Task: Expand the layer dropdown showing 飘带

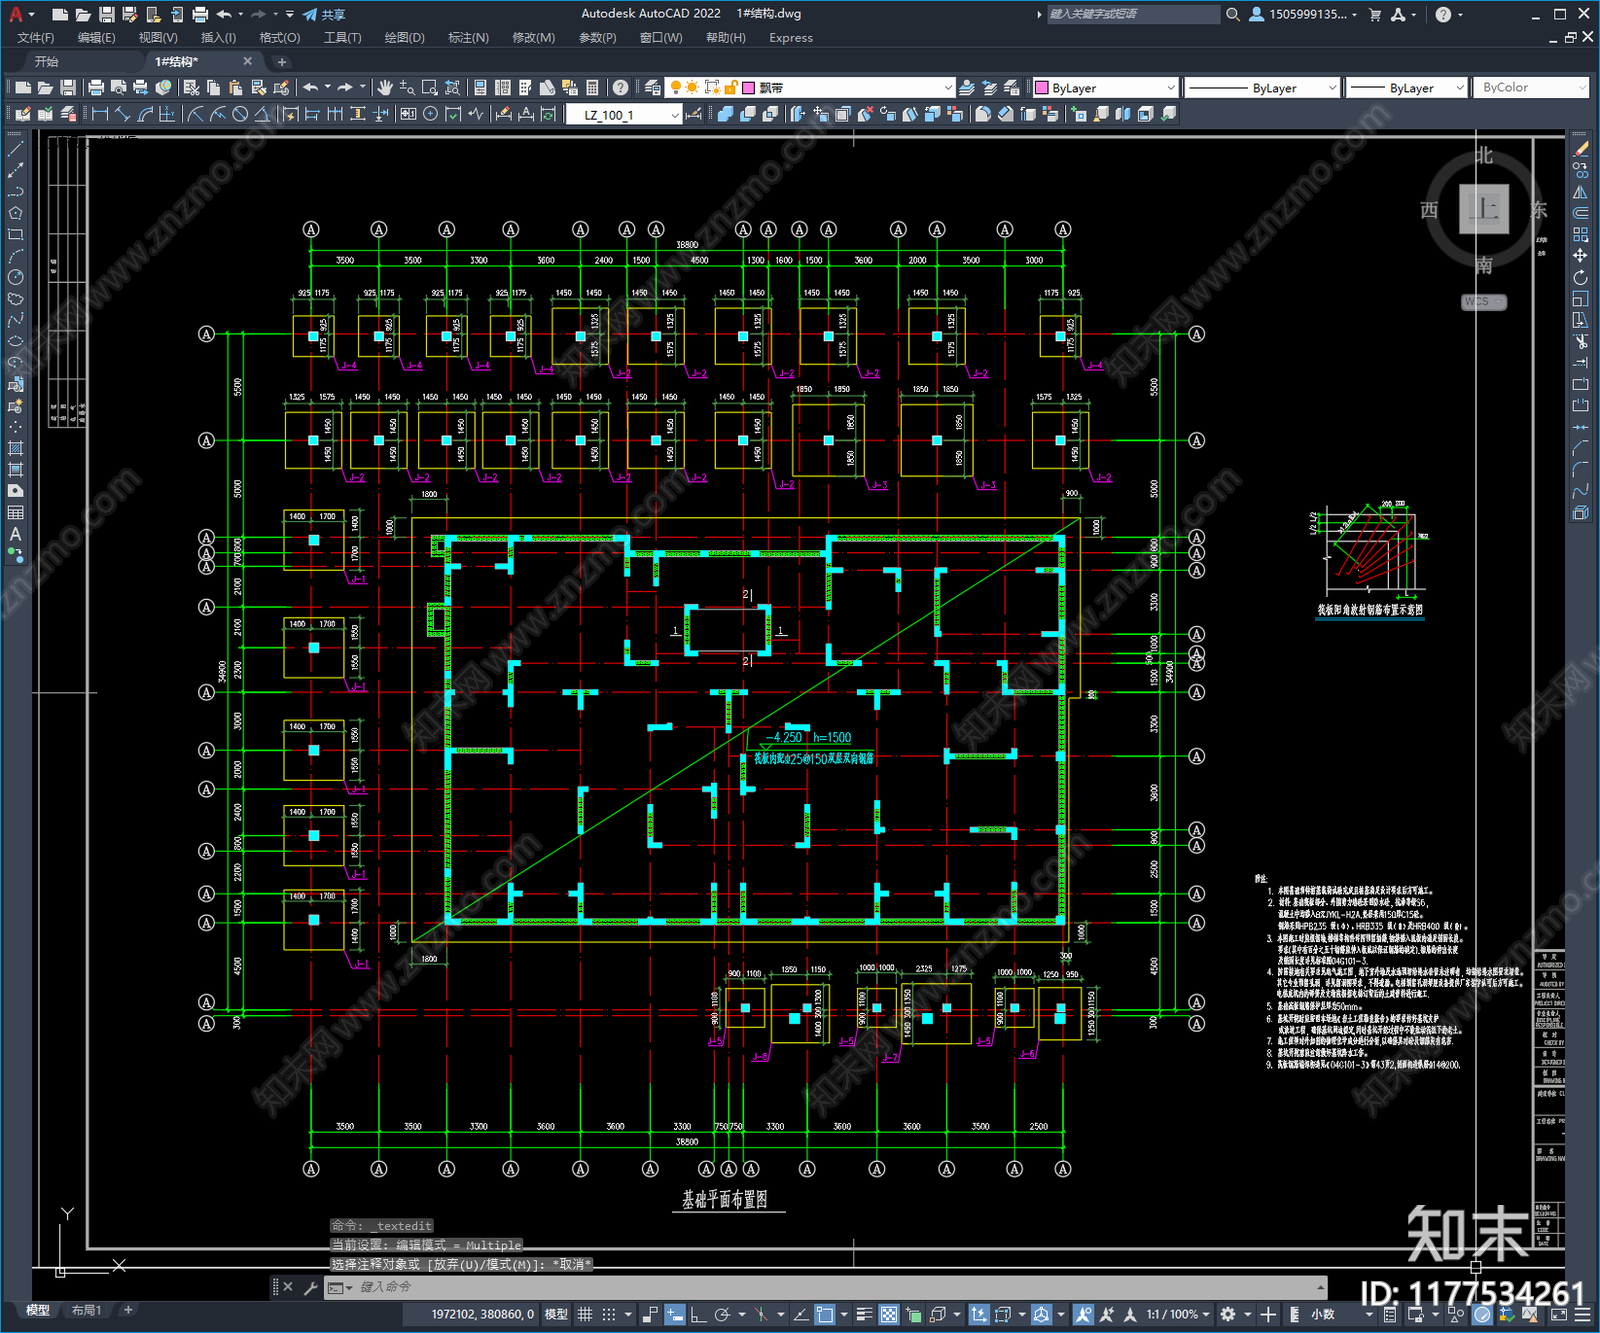Action: point(947,88)
